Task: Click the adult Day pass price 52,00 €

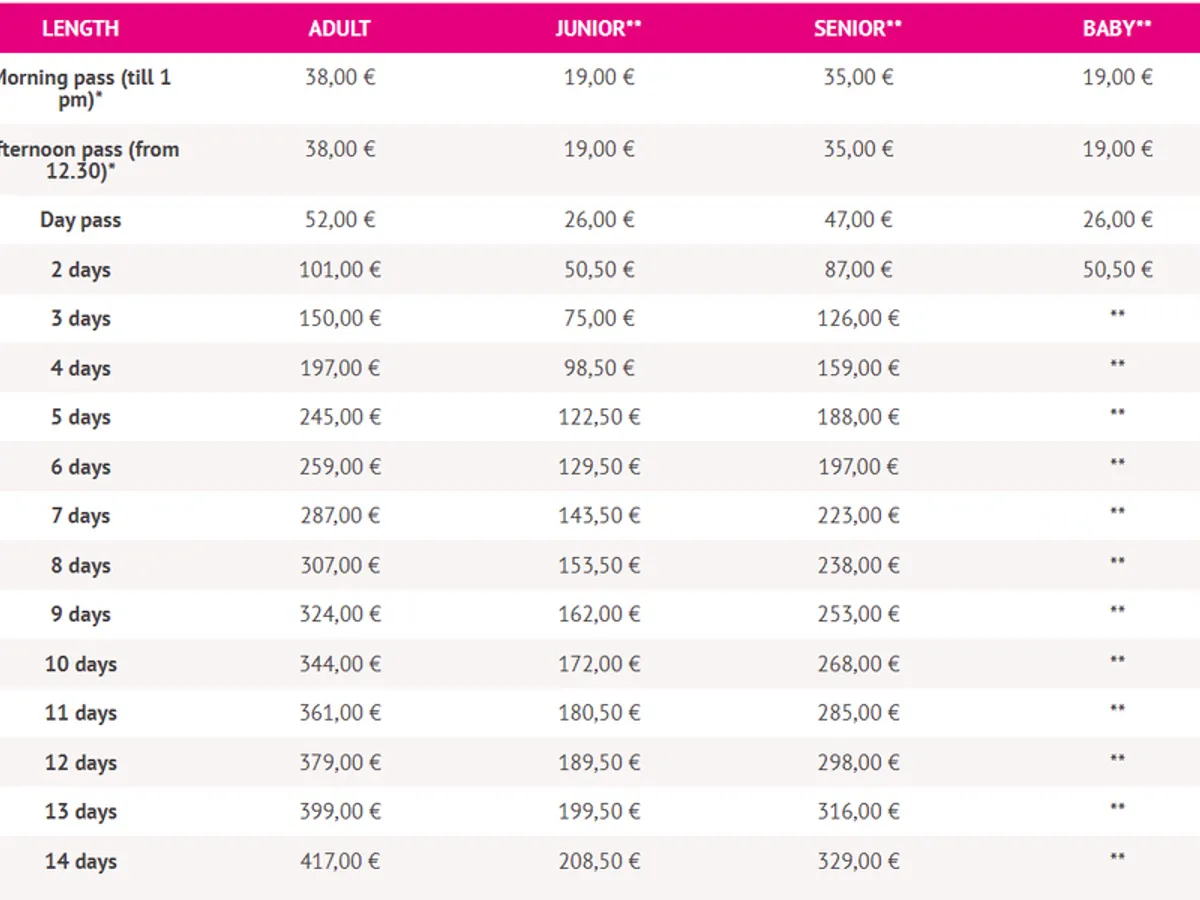Action: [339, 220]
